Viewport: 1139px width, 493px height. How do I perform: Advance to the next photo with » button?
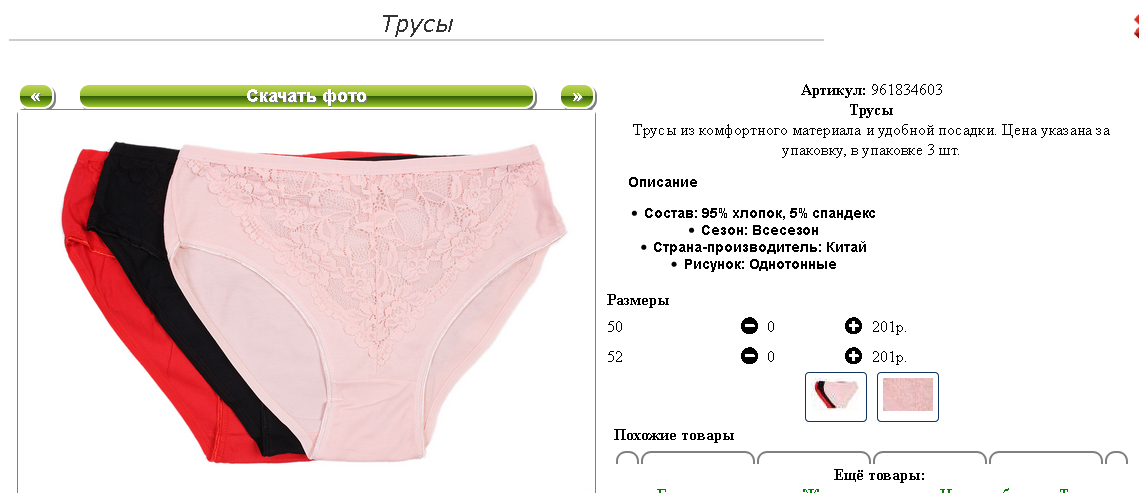577,97
